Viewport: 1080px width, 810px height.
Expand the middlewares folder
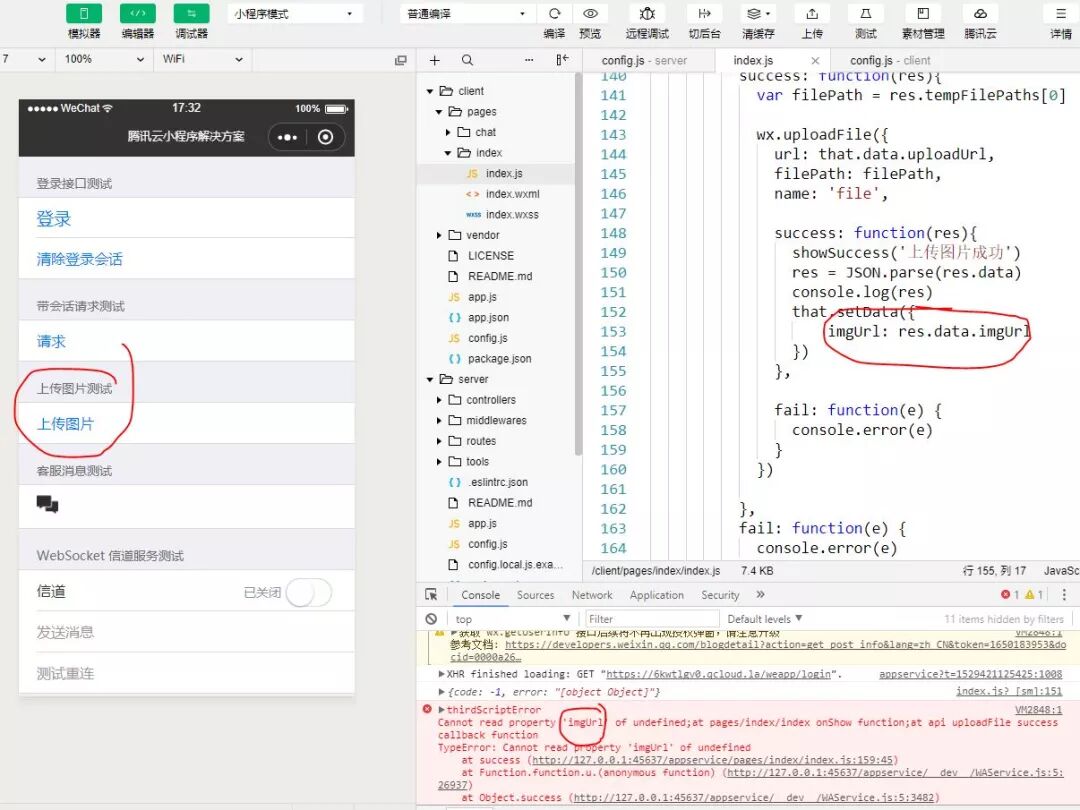pos(439,421)
